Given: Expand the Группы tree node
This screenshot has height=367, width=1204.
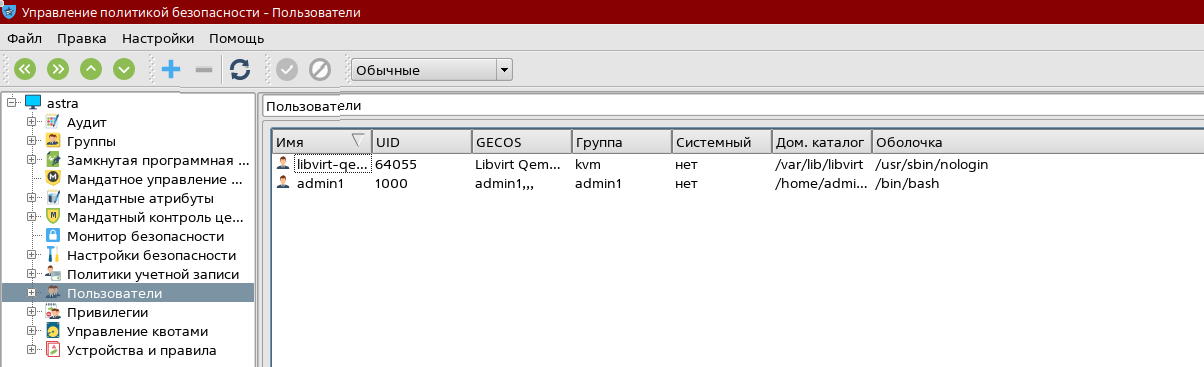Looking at the screenshot, I should point(32,141).
